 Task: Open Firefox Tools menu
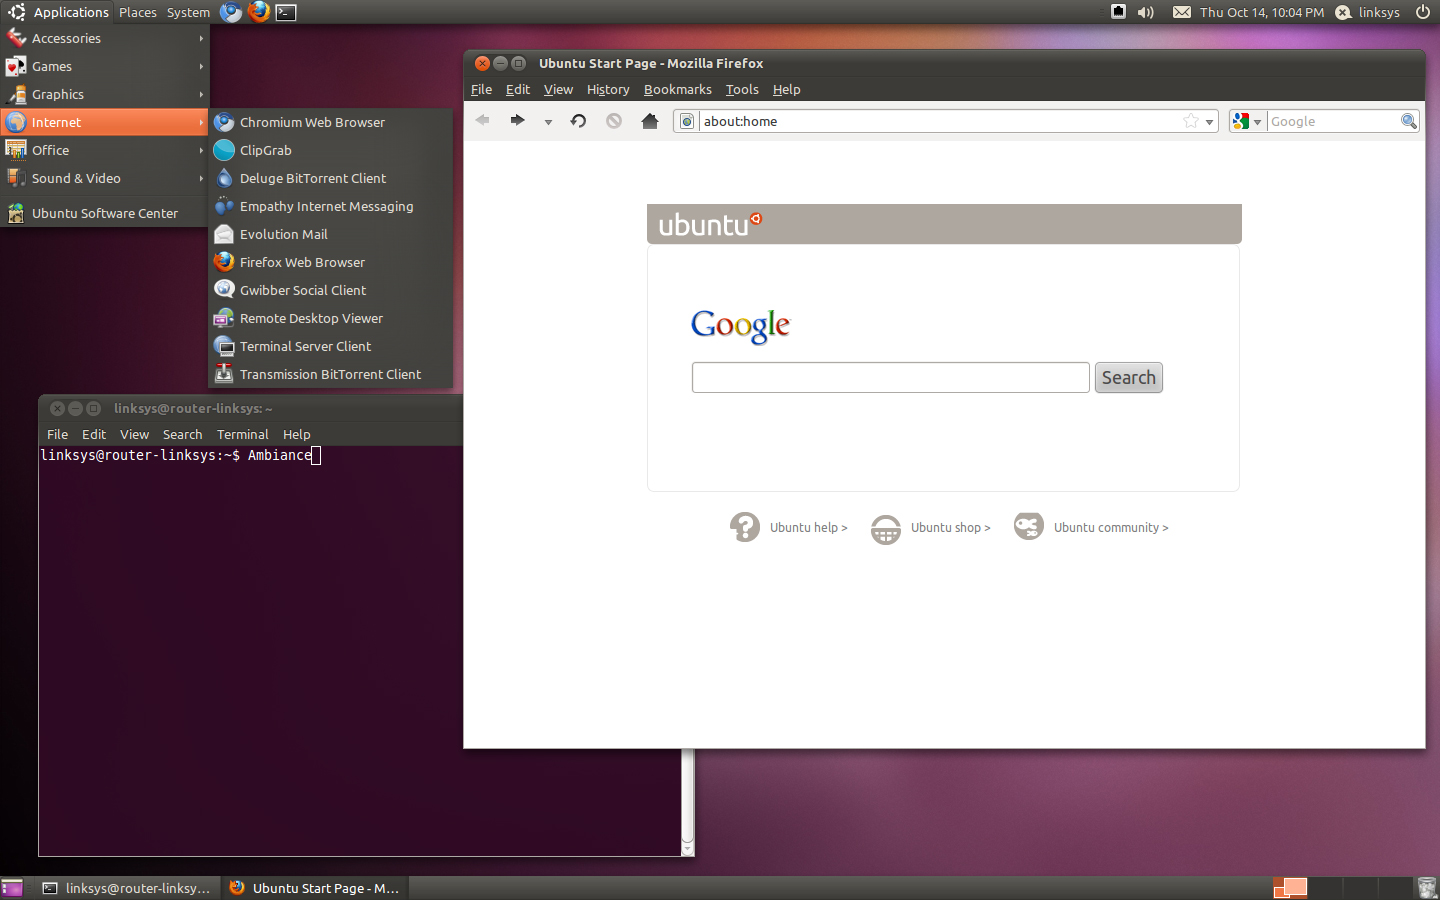[742, 89]
